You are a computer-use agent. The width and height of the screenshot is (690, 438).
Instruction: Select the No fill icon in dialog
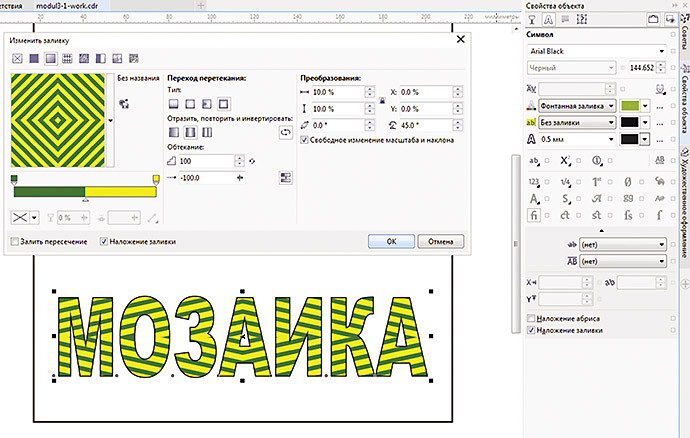point(16,60)
